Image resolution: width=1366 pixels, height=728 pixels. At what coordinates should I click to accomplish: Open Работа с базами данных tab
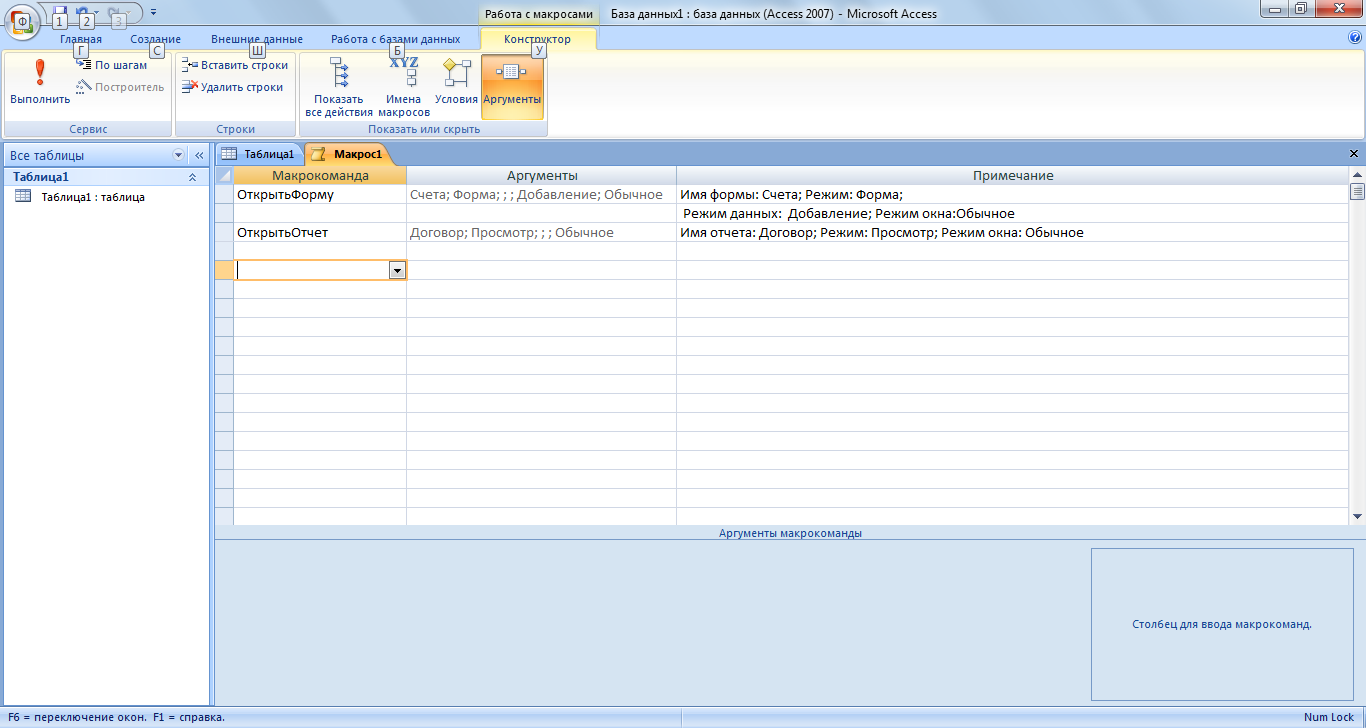click(x=396, y=39)
